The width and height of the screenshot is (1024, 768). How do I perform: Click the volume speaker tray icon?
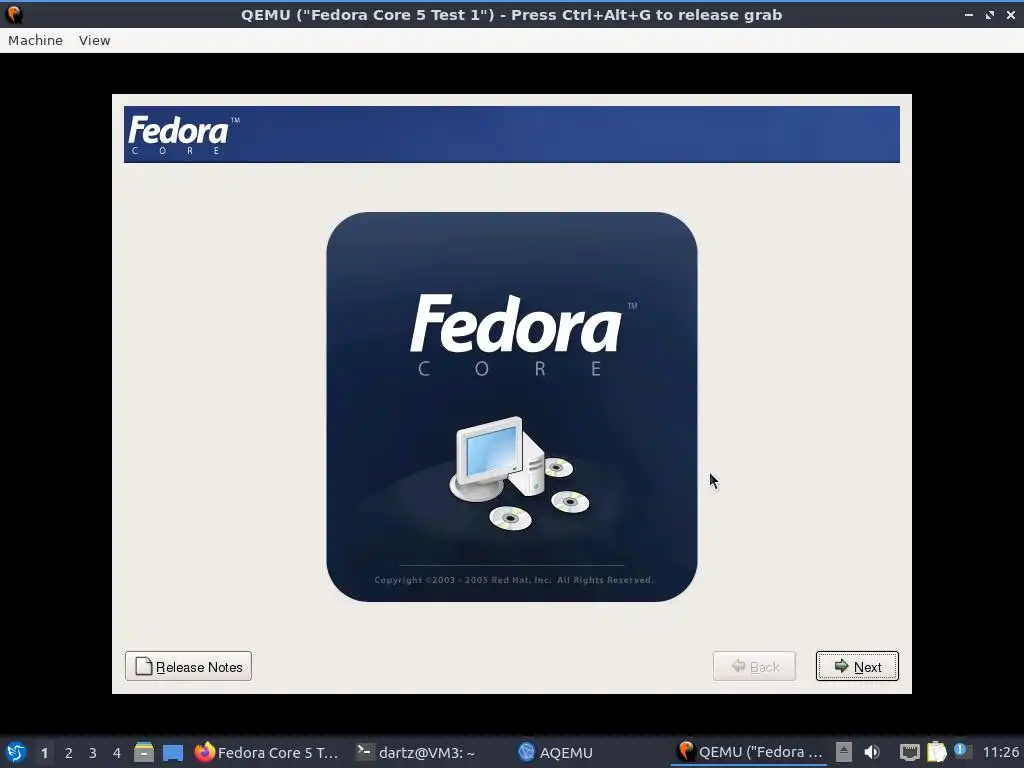pyautogui.click(x=872, y=752)
